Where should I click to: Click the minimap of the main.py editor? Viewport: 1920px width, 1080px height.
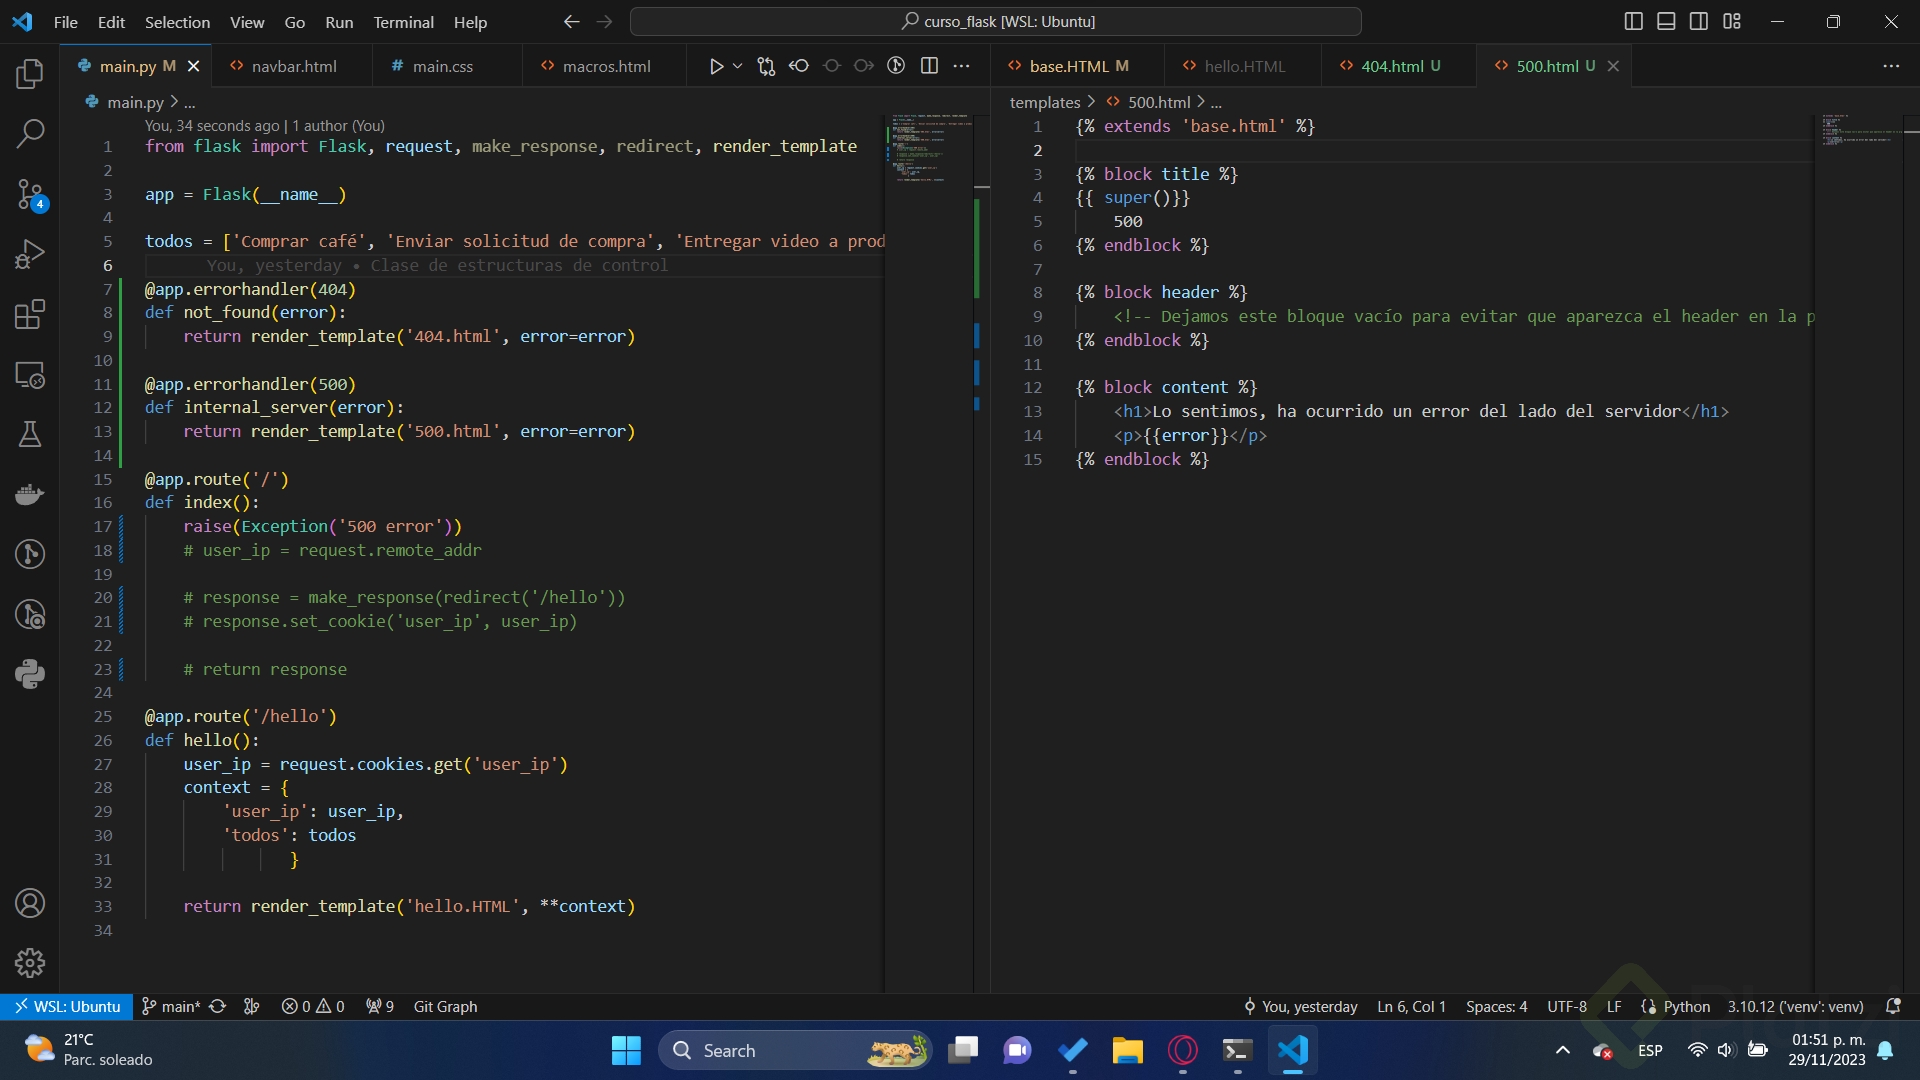click(930, 150)
